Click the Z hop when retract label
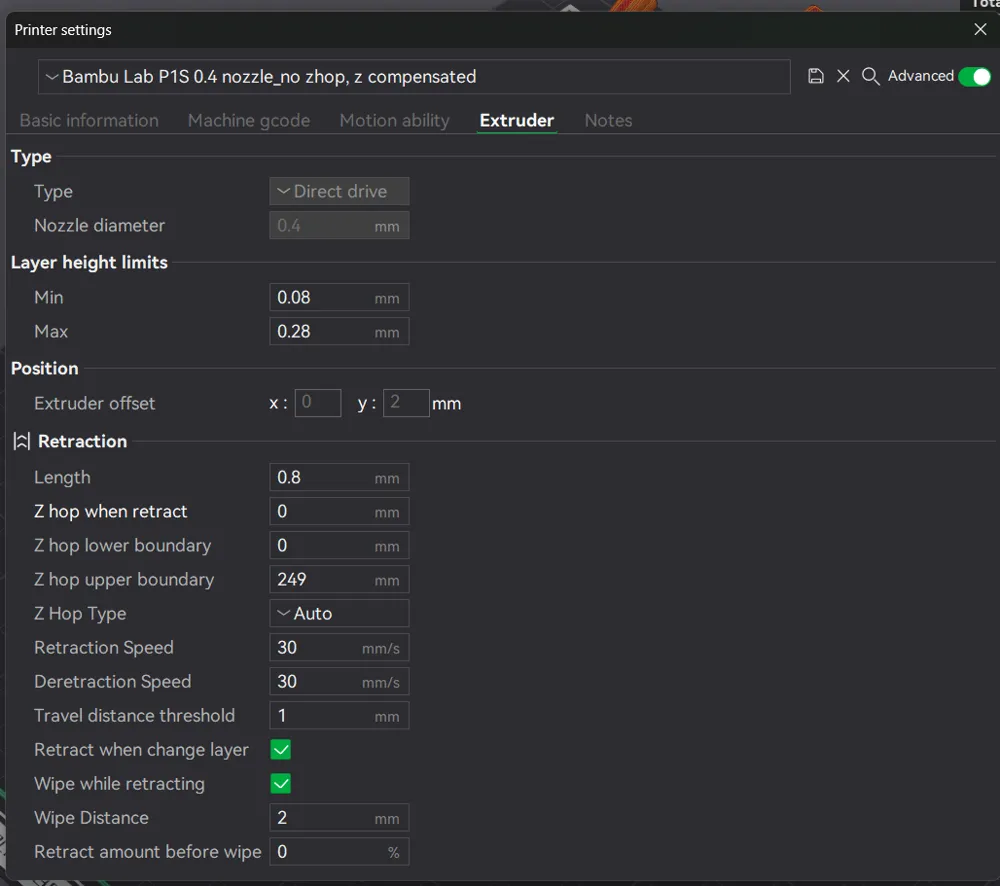The width and height of the screenshot is (1000, 886). click(x=110, y=512)
